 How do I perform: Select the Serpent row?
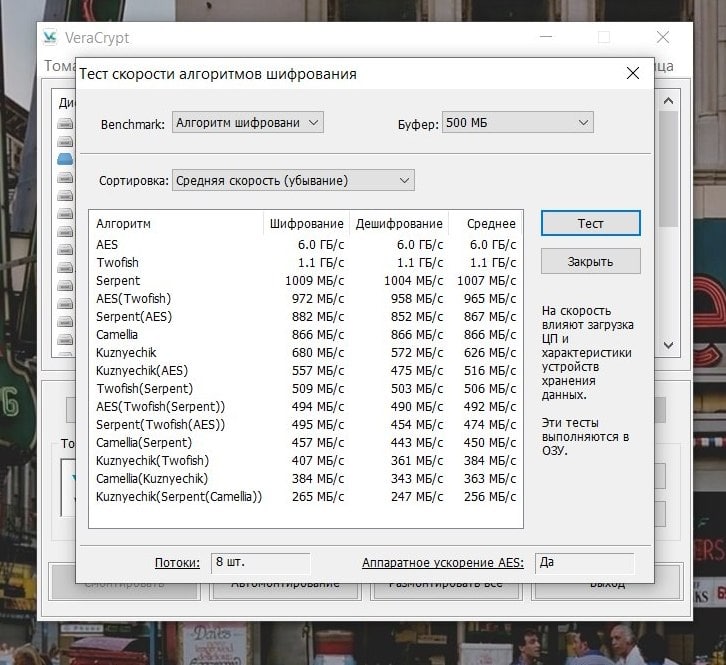pyautogui.click(x=306, y=281)
